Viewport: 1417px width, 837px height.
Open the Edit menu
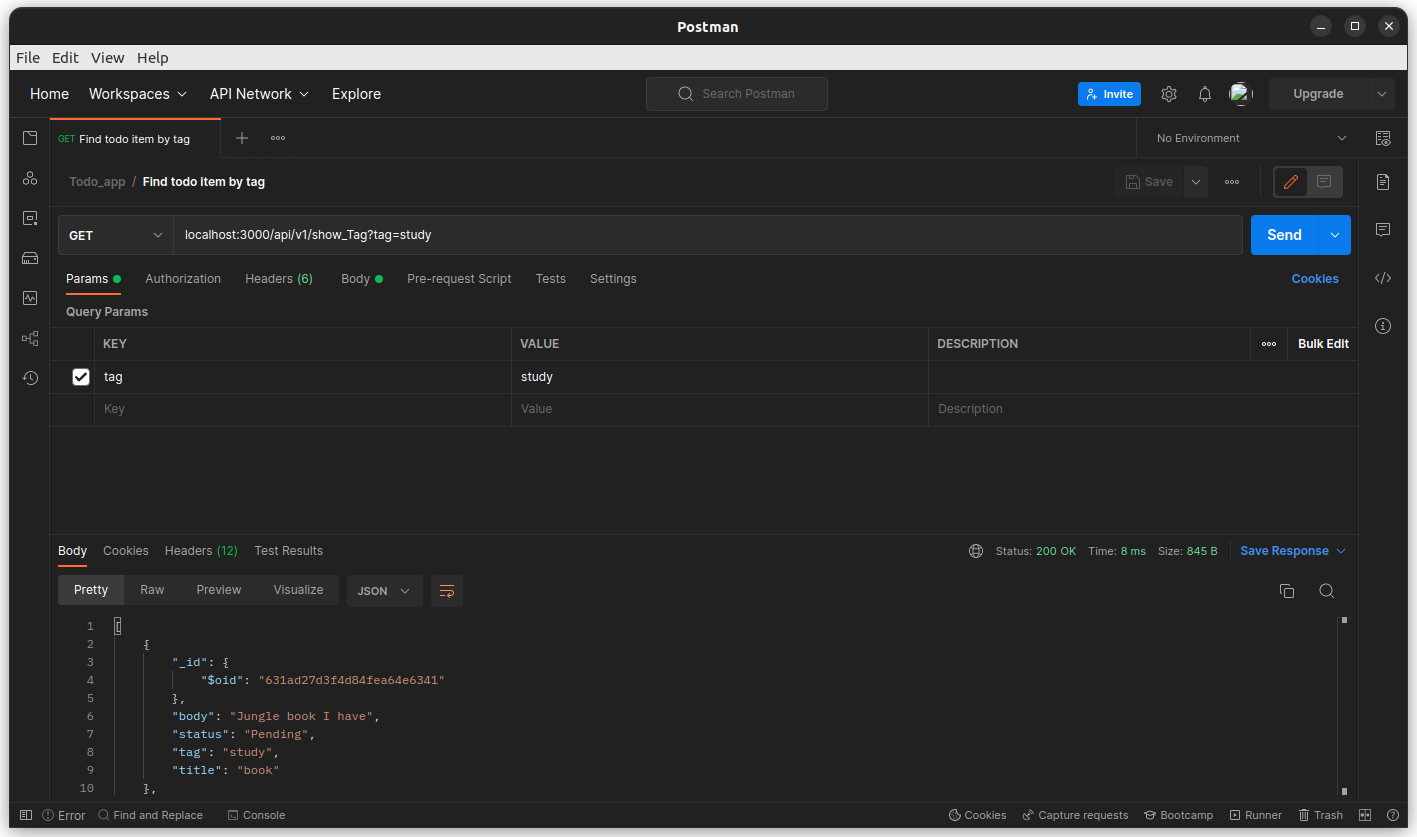click(65, 58)
